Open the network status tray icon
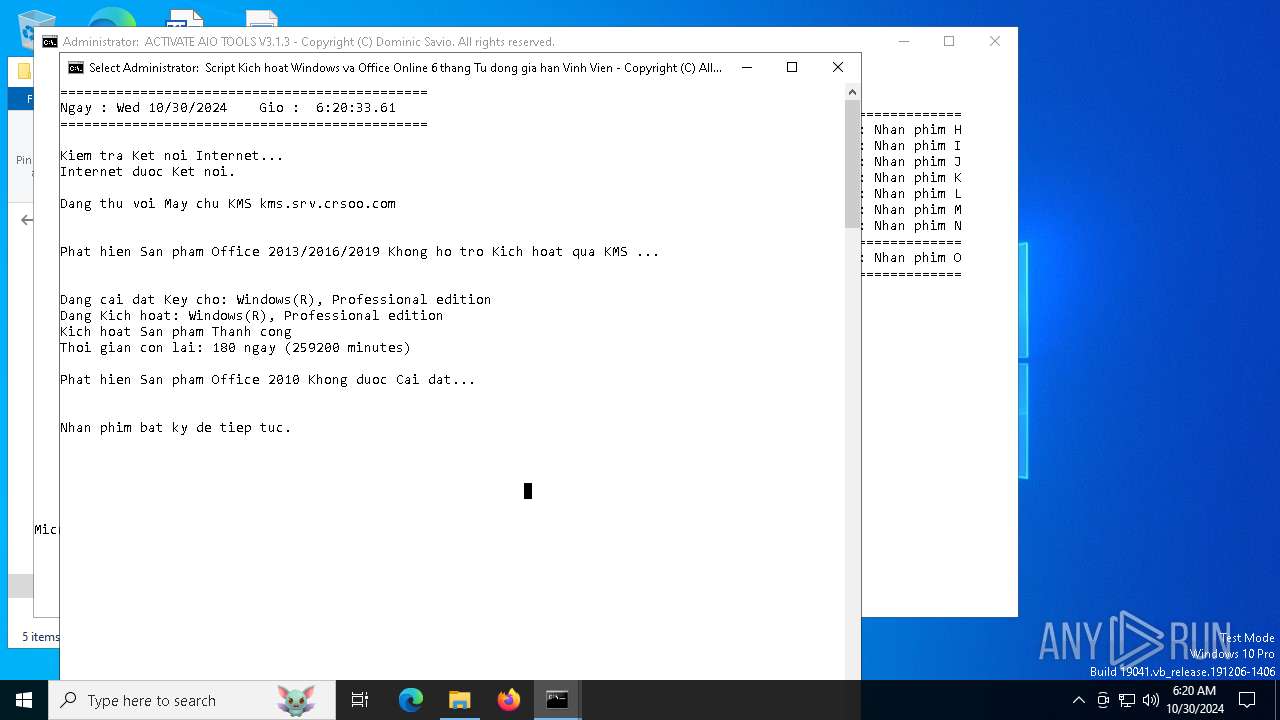 1127,700
